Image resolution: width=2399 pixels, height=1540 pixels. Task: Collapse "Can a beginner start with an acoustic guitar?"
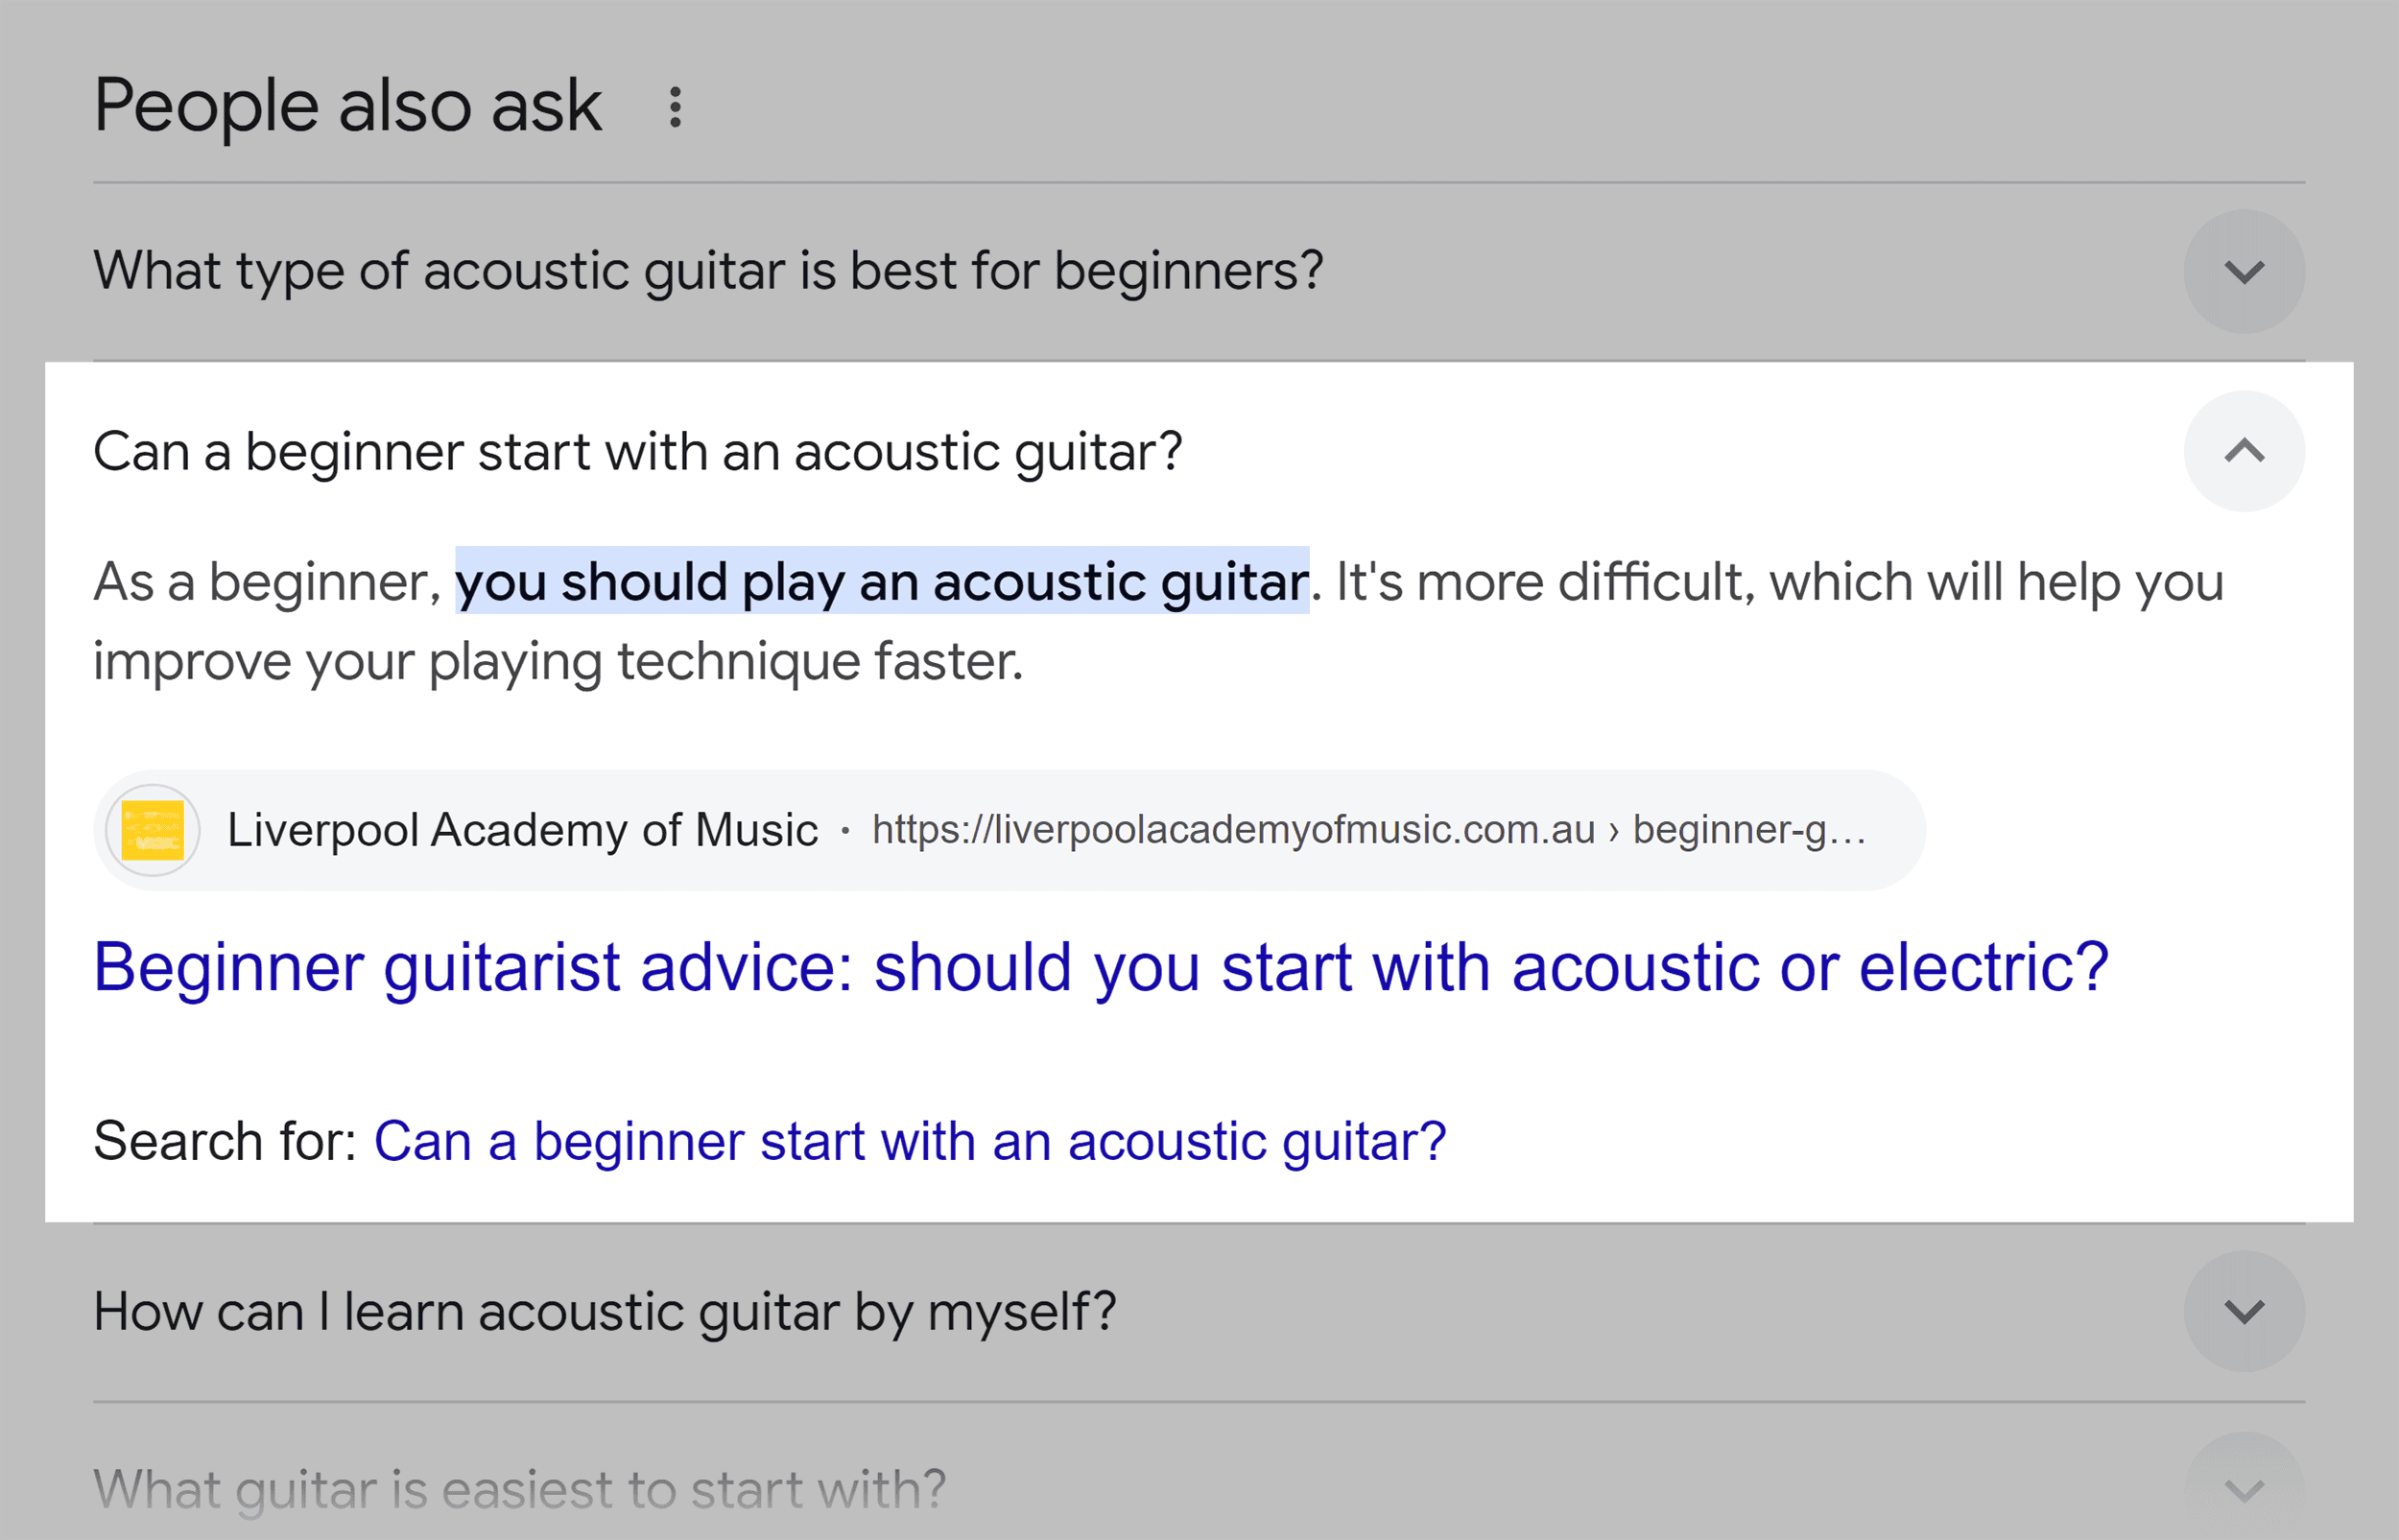click(x=638, y=452)
